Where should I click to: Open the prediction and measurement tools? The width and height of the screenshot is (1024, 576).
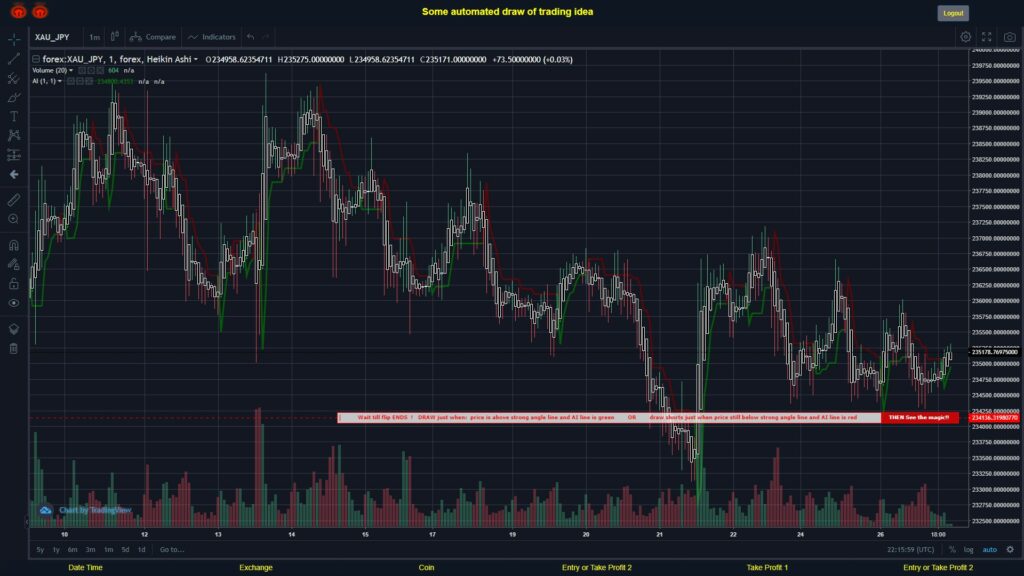[14, 155]
